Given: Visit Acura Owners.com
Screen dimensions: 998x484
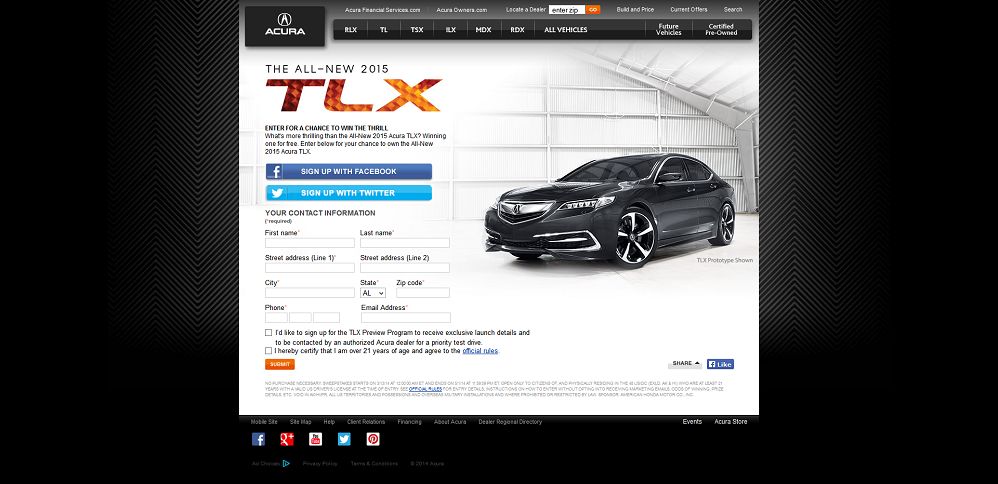Looking at the screenshot, I should tap(461, 10).
